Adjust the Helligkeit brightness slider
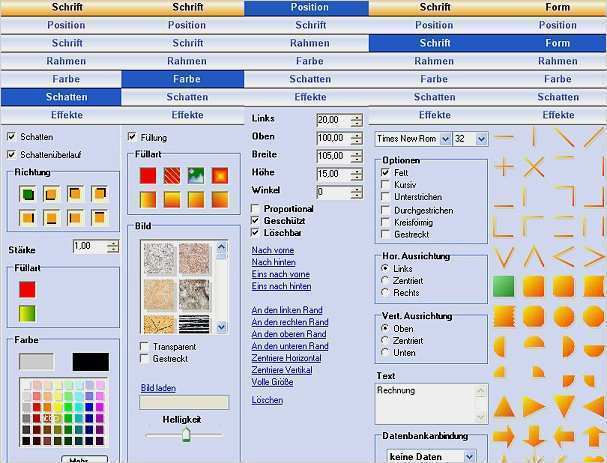This screenshot has width=607, height=463. click(x=186, y=435)
